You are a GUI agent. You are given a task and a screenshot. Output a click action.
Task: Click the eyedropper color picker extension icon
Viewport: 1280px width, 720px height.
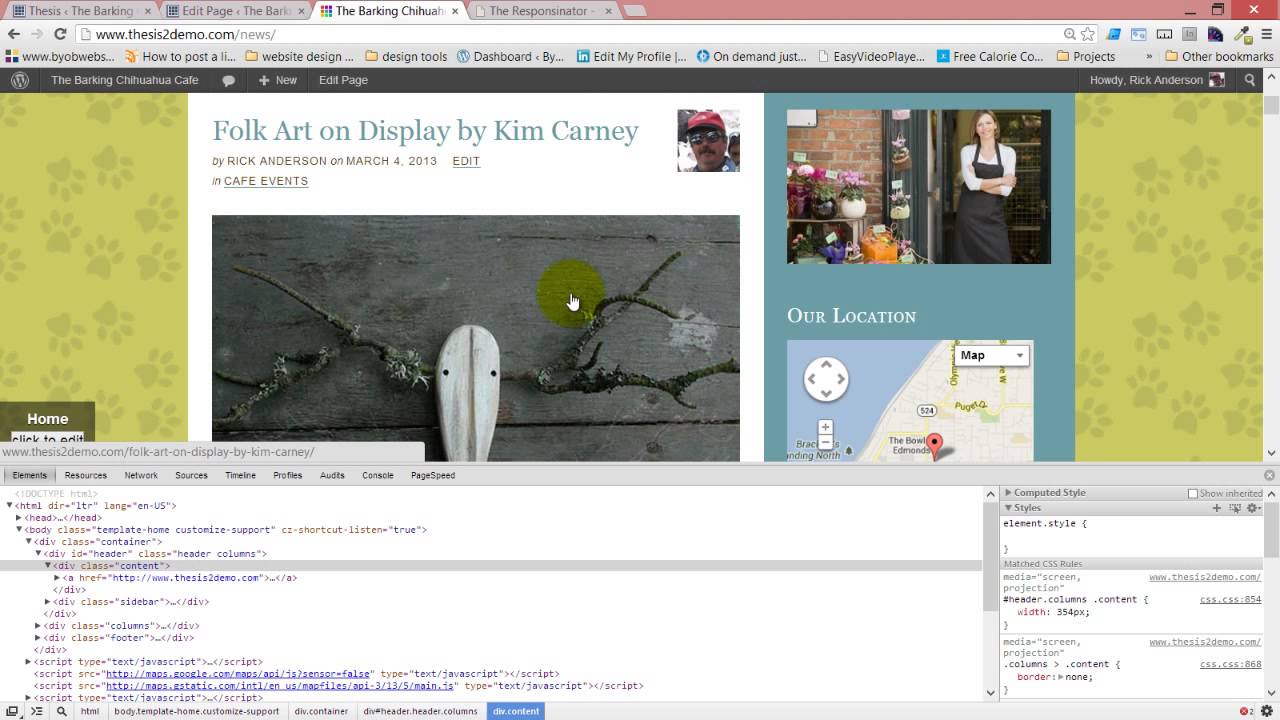pos(1243,34)
